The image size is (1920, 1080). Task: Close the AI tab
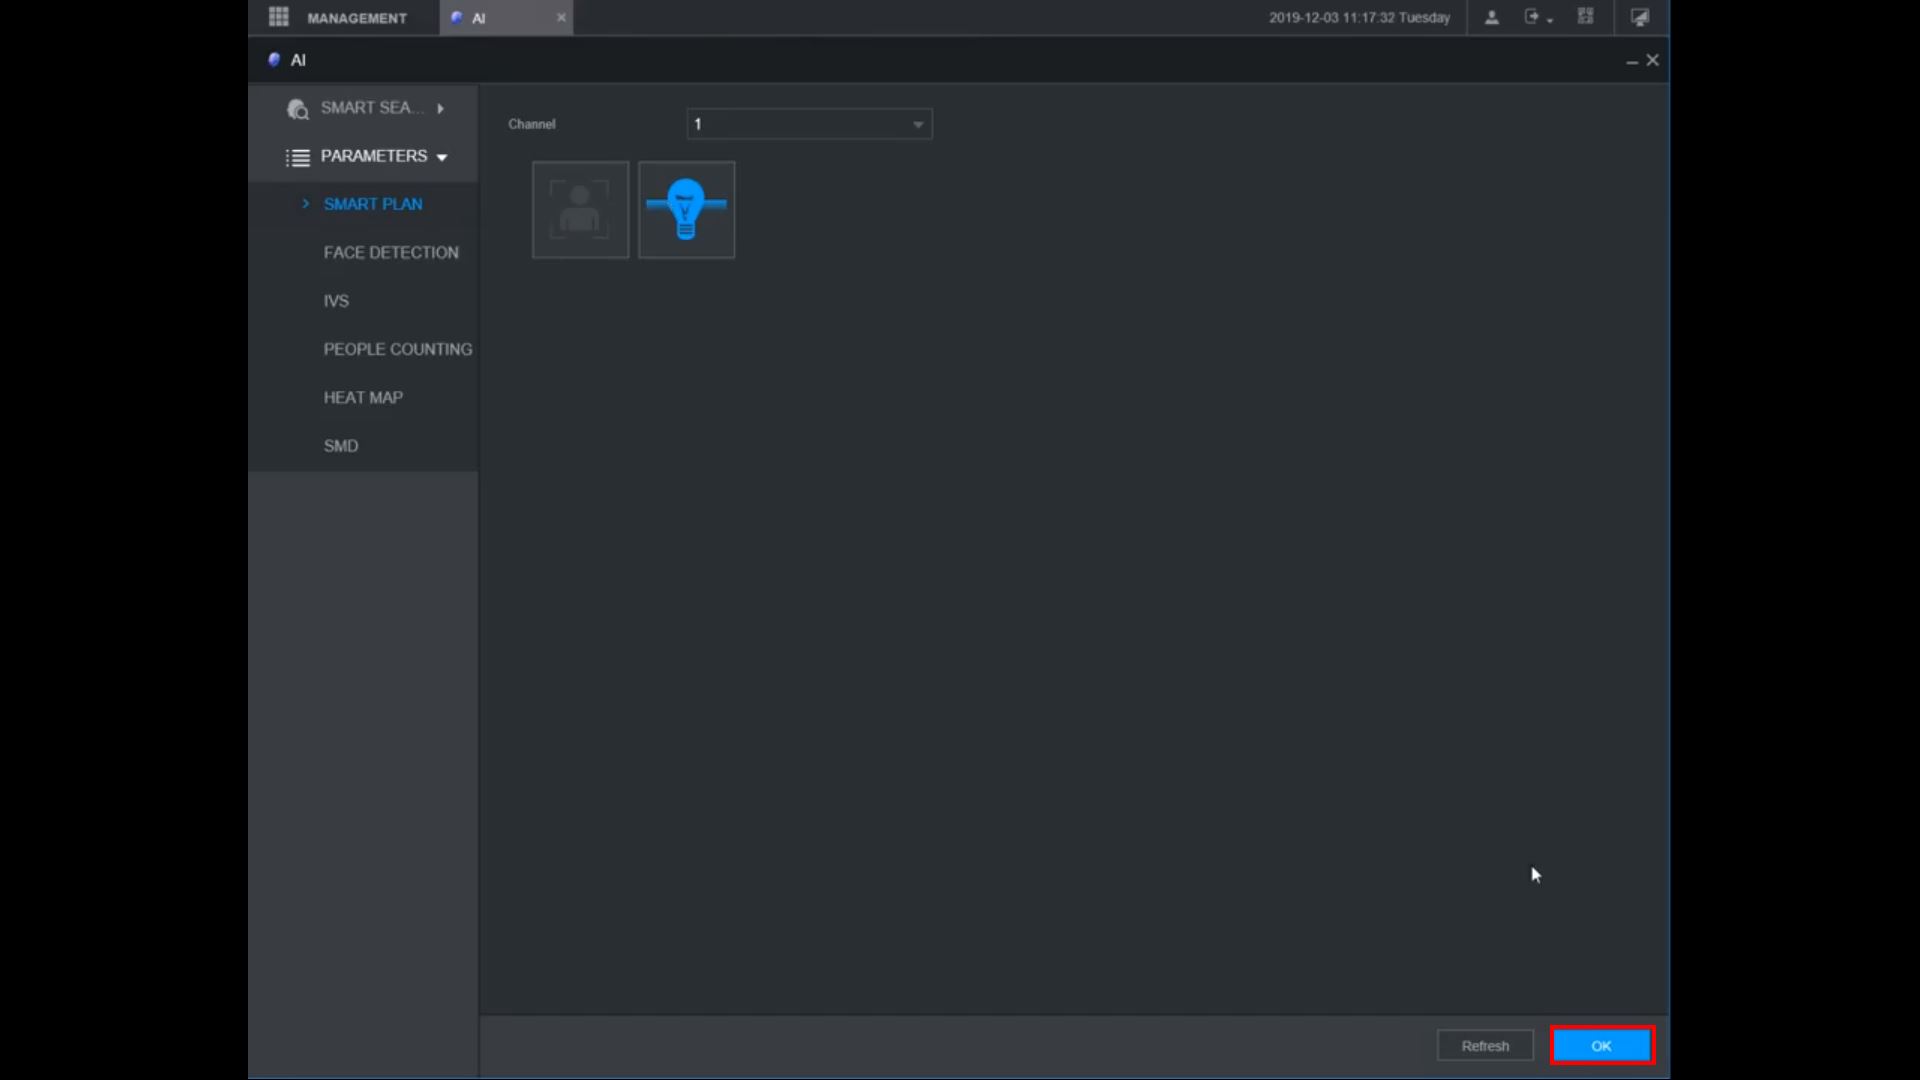pos(561,17)
